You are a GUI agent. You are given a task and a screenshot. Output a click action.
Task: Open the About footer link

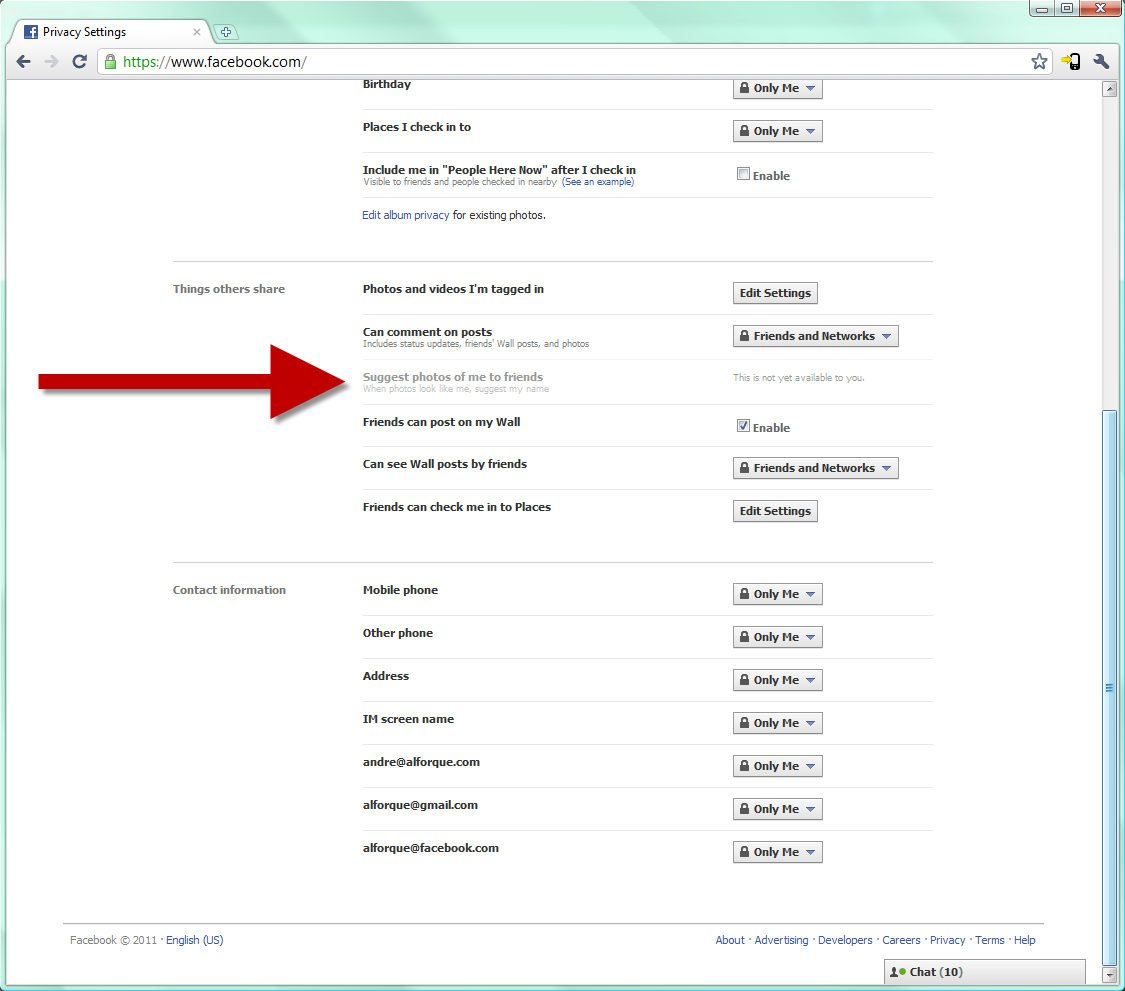730,940
